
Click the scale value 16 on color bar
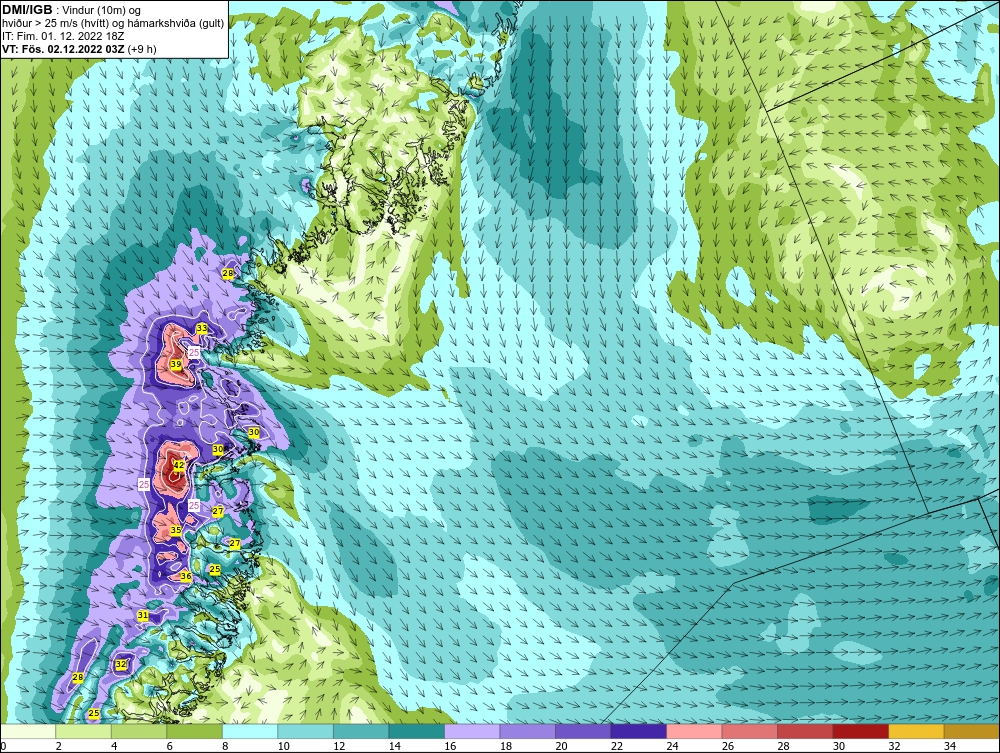coord(450,746)
